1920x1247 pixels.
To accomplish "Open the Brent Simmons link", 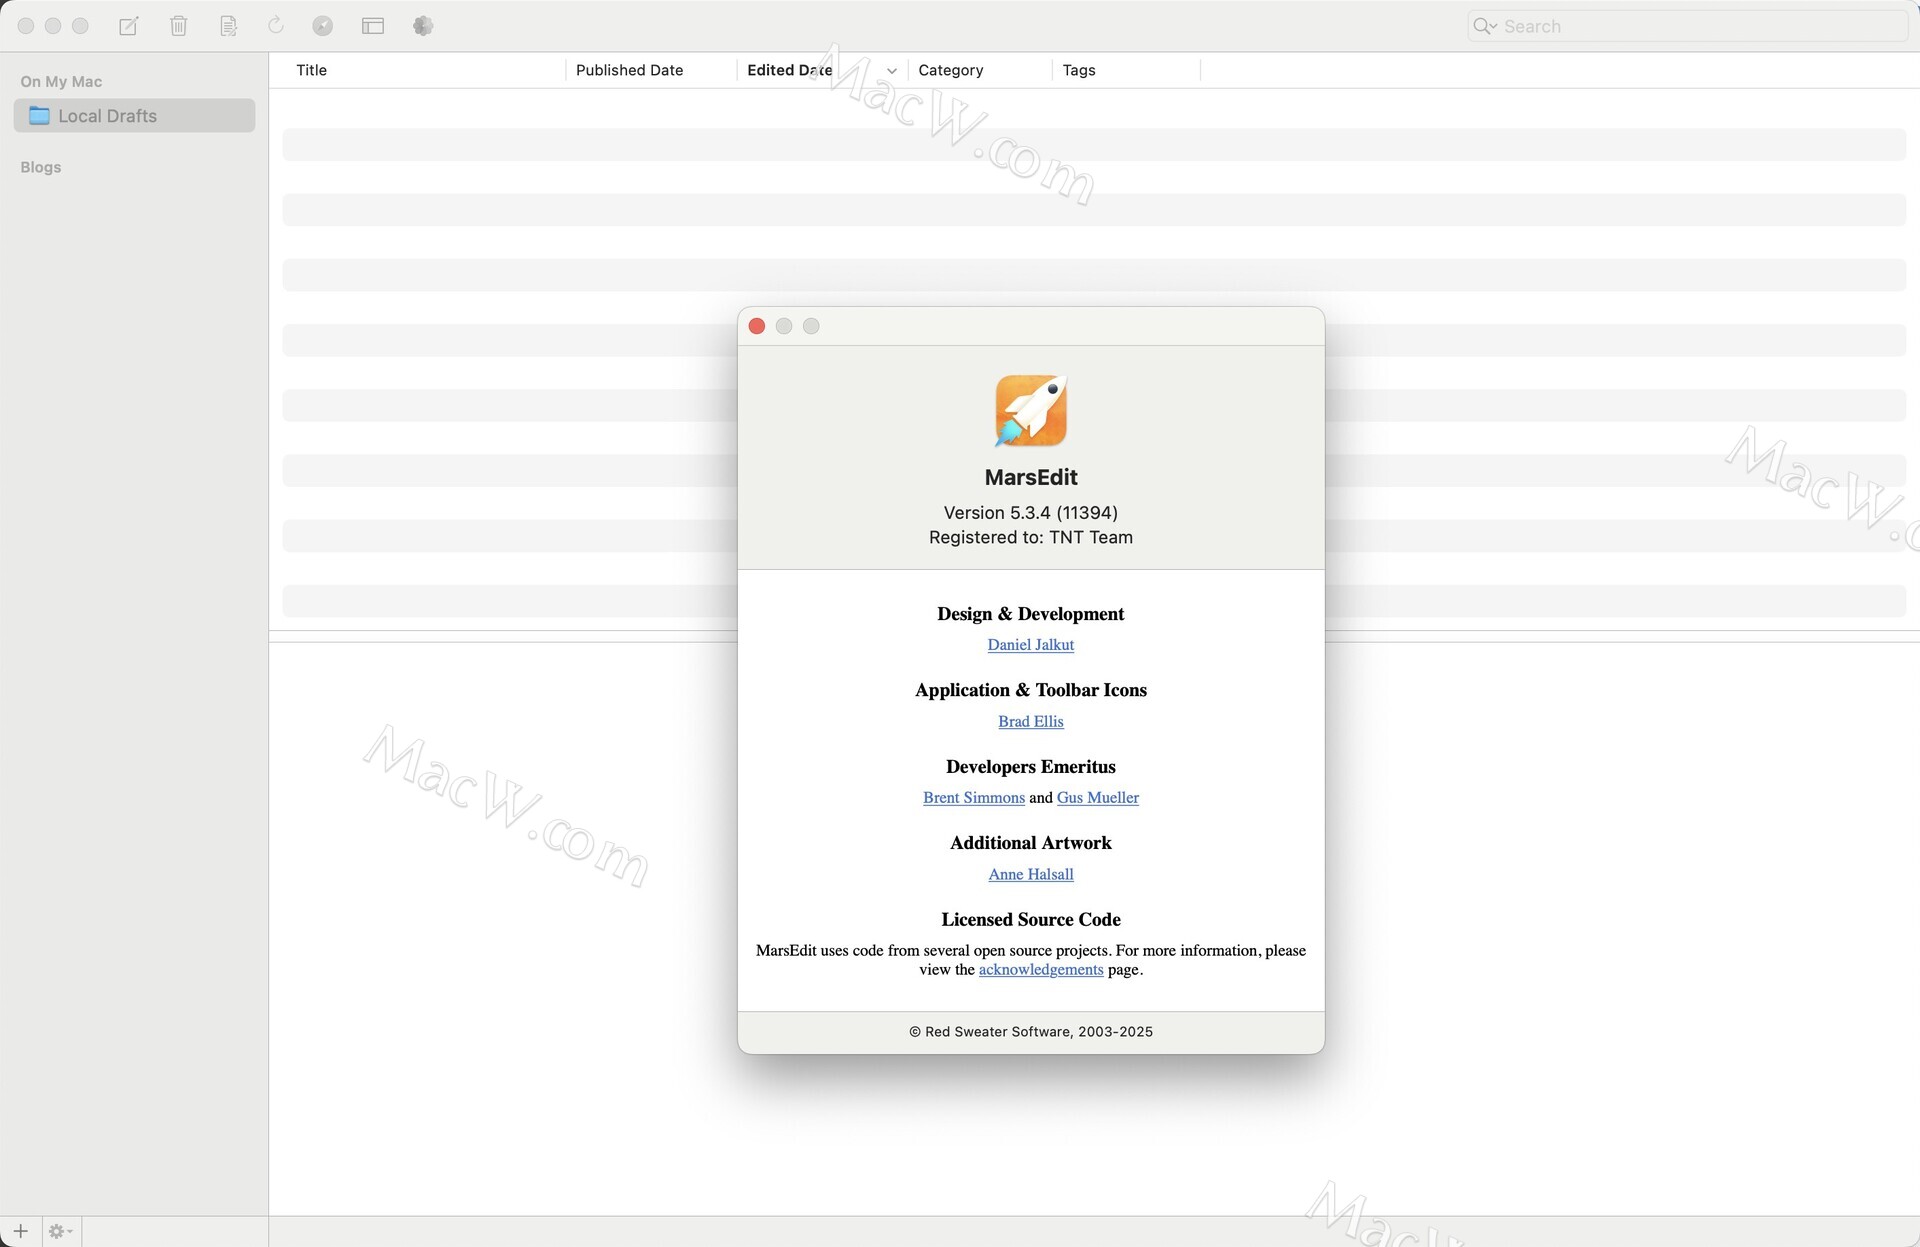I will (974, 797).
